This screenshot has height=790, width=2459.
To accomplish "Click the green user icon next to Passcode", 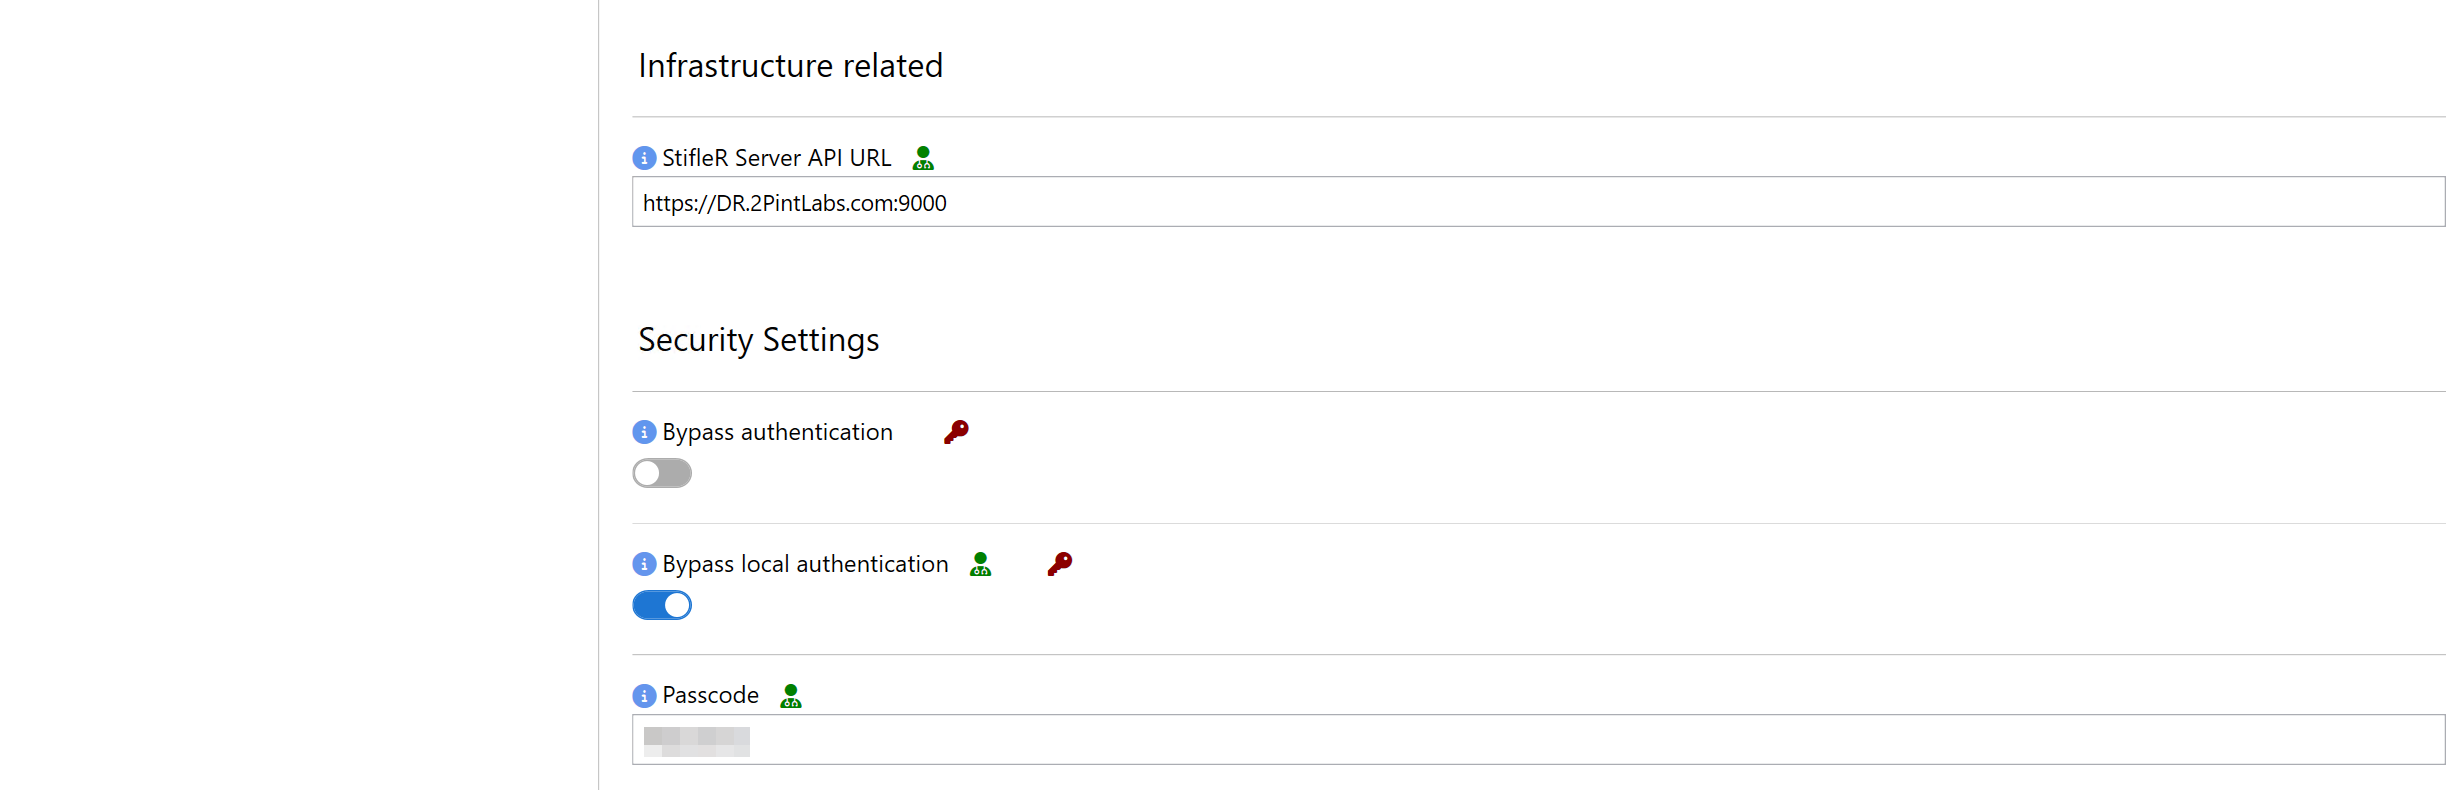I will (x=791, y=695).
